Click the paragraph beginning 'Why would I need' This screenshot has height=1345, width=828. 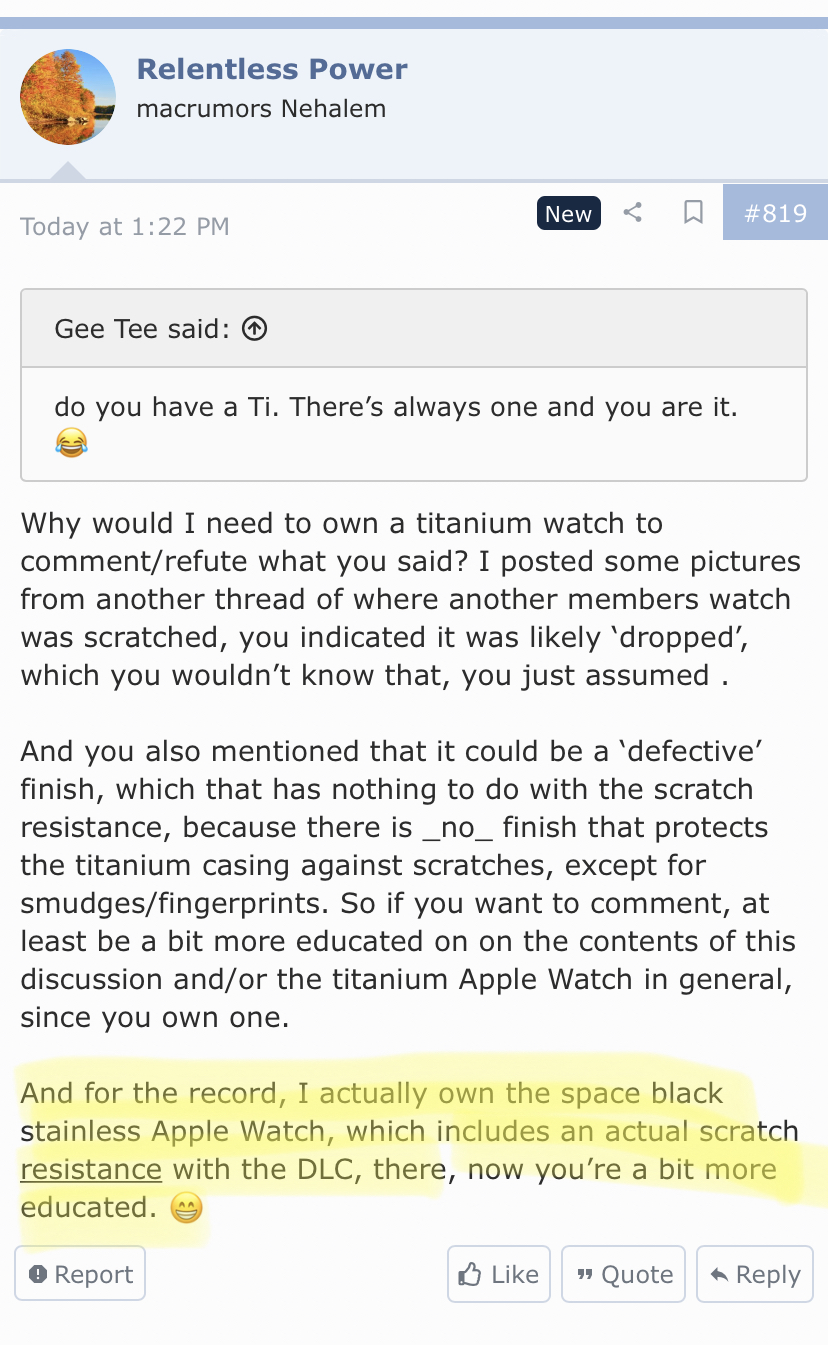tap(410, 599)
